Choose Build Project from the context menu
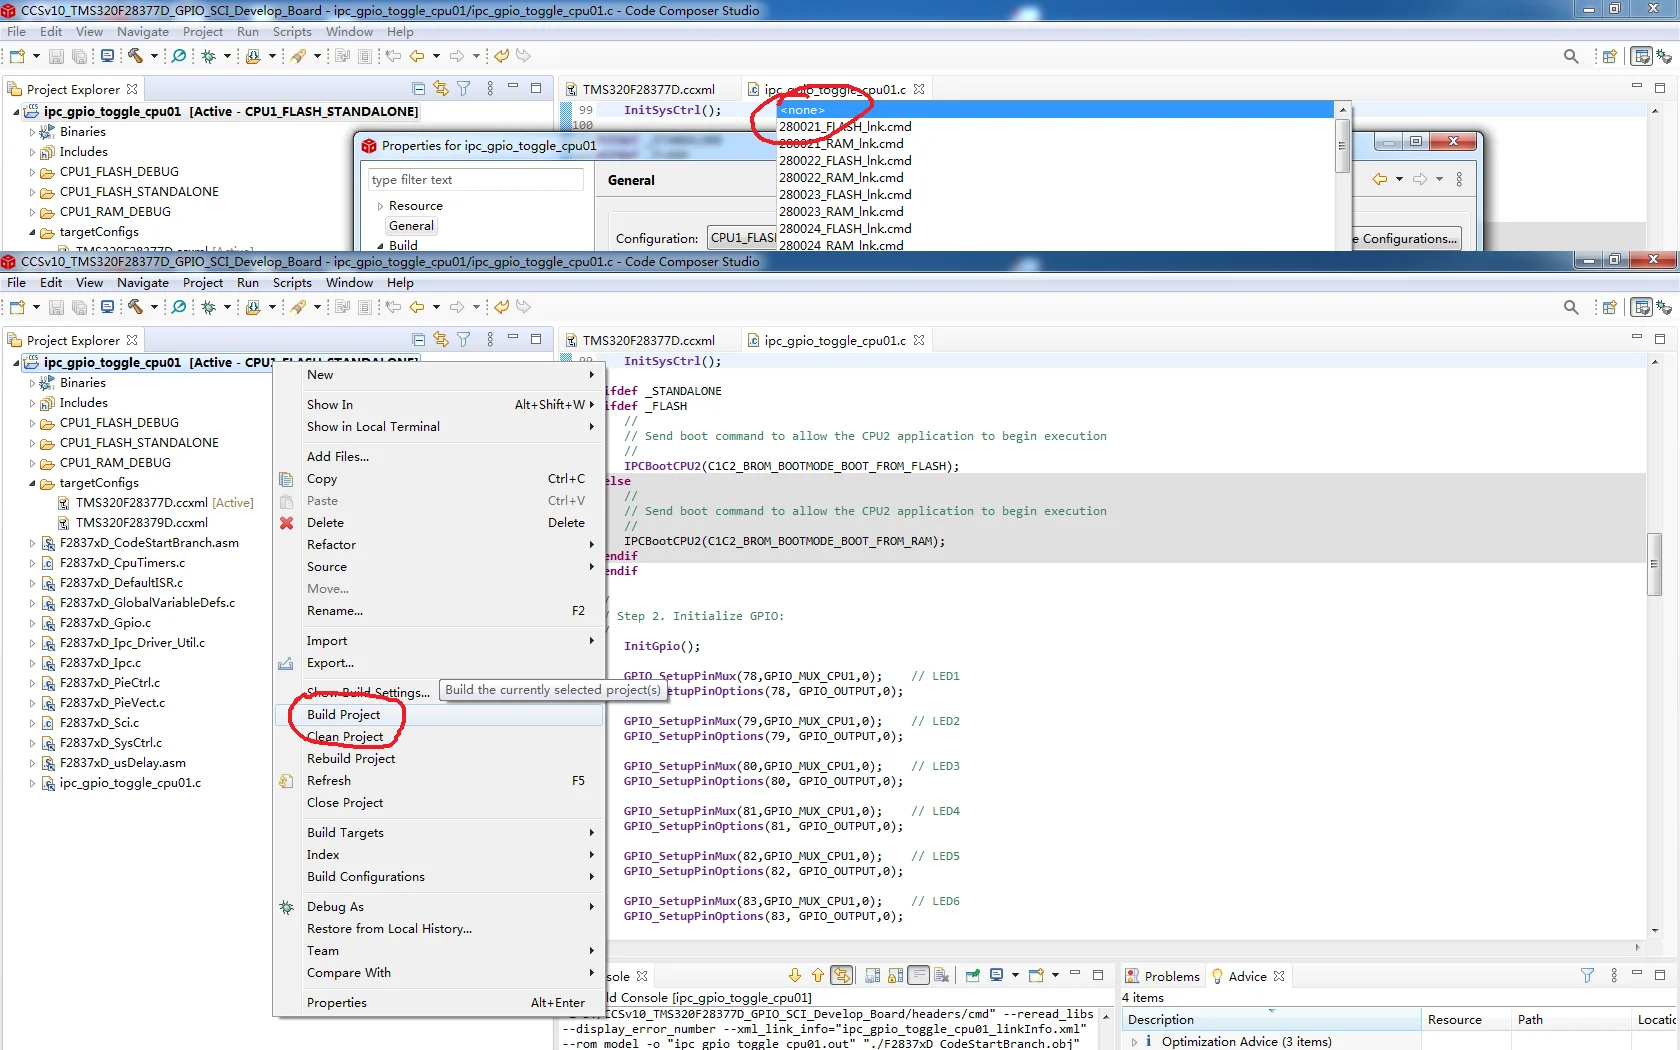 (x=344, y=715)
